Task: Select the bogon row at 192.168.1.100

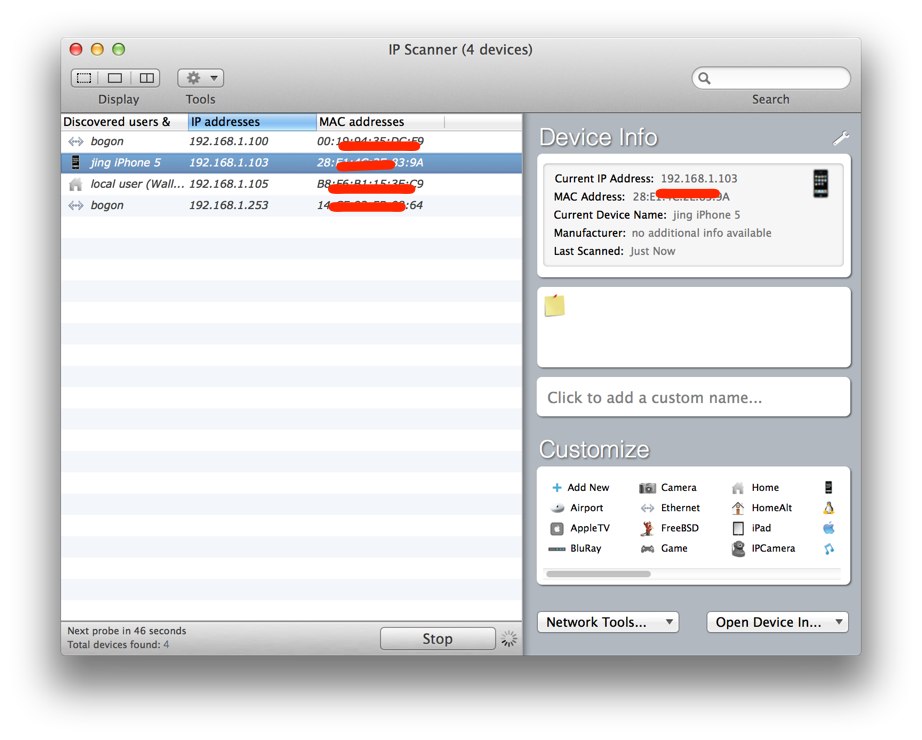Action: [x=291, y=141]
